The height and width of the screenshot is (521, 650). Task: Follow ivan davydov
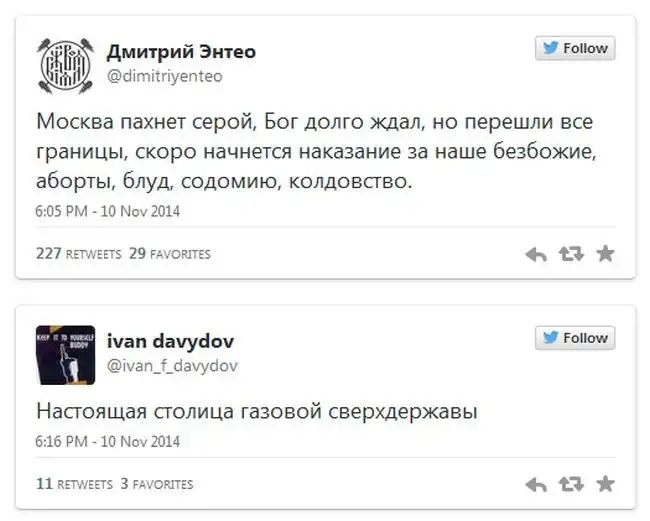575,338
